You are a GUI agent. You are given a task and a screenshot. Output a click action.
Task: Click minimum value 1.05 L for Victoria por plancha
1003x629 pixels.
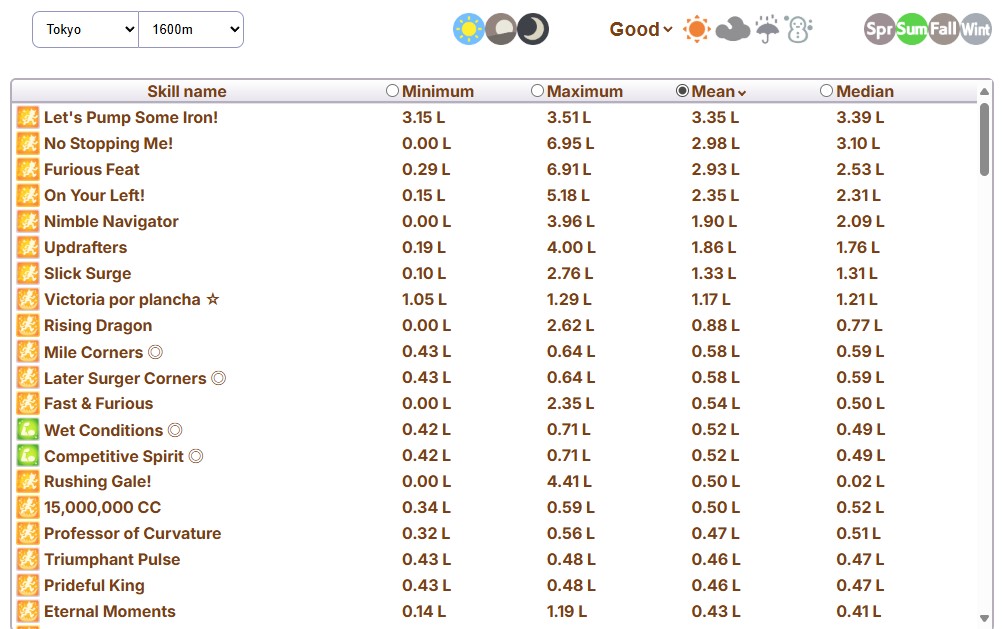pyautogui.click(x=424, y=299)
